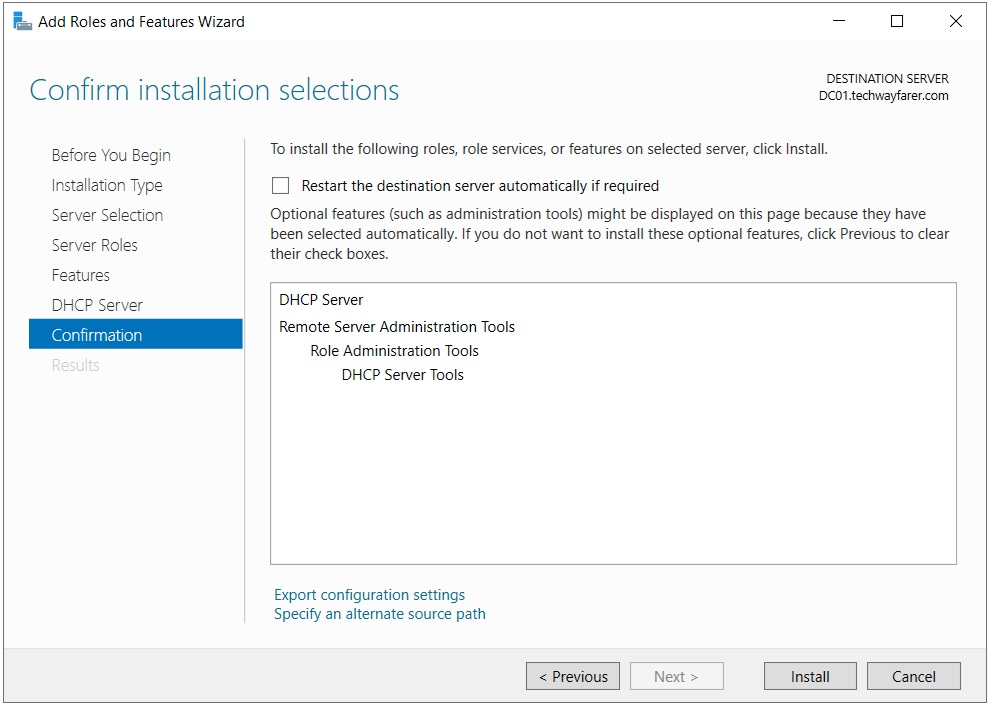Viewport: 989px width, 704px height.
Task: Minimize the Add Roles wizard window
Action: point(838,21)
